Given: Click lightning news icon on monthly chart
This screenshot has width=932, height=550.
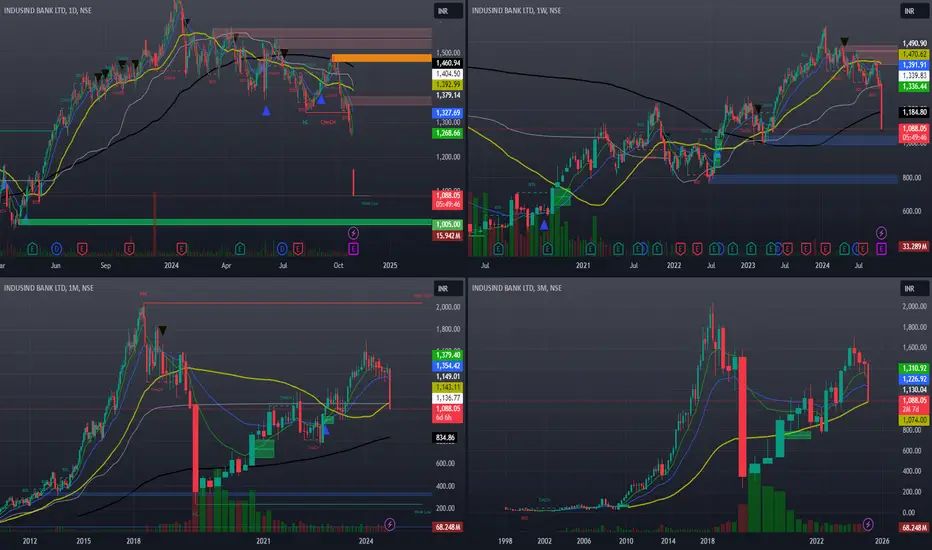Looking at the screenshot, I should tap(390, 524).
